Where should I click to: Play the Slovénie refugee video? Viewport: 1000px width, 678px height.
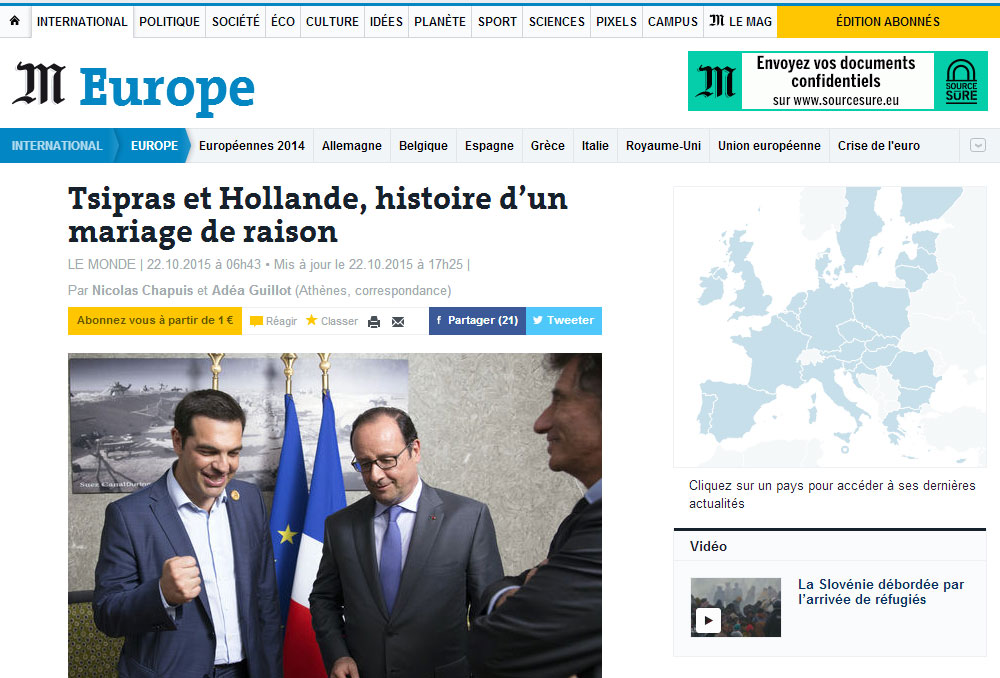pos(708,619)
